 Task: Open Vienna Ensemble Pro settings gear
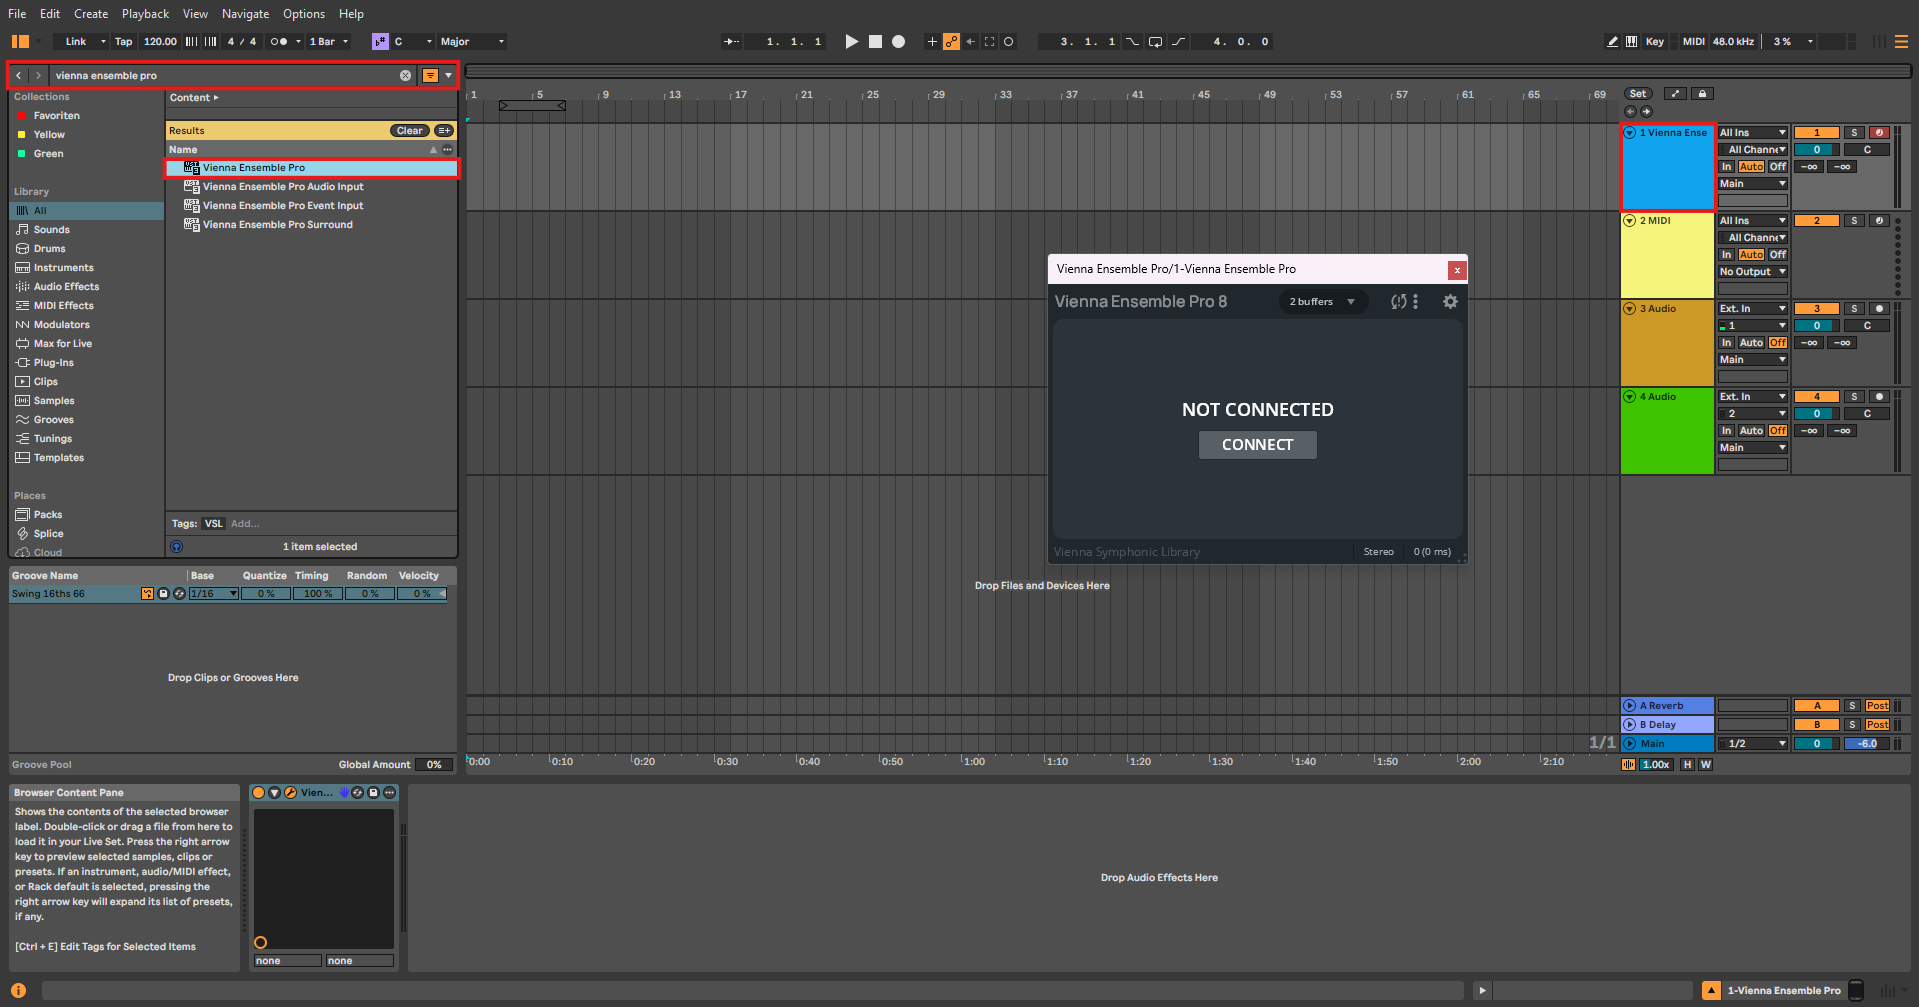1450,302
